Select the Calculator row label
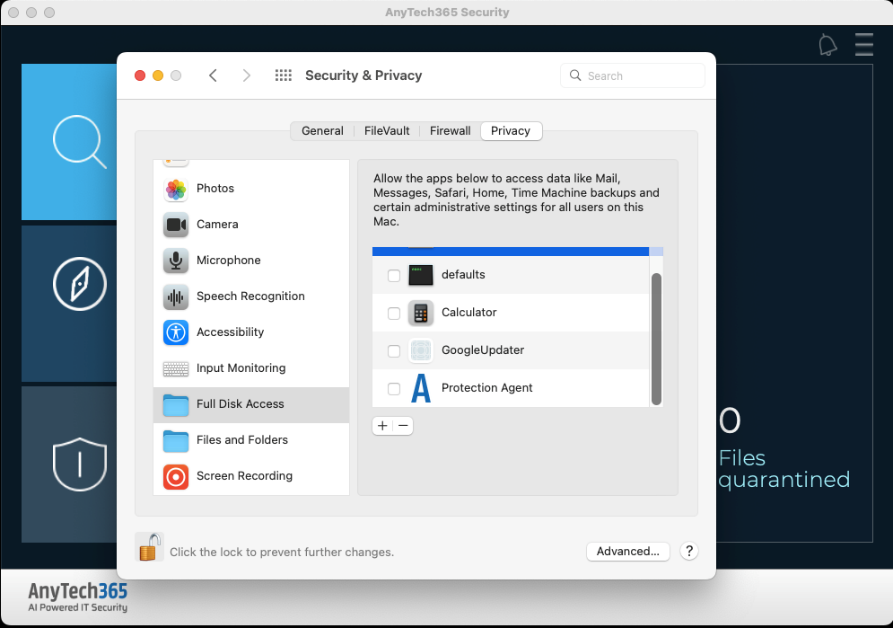Viewport: 893px width, 628px height. 469,312
